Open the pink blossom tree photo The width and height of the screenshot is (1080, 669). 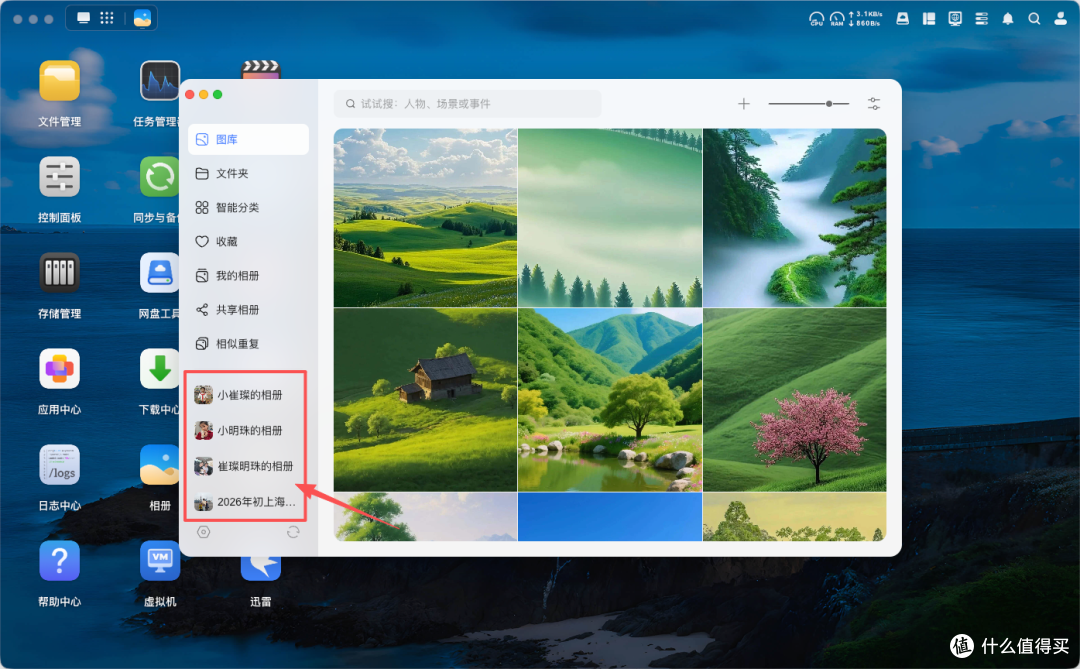point(795,400)
